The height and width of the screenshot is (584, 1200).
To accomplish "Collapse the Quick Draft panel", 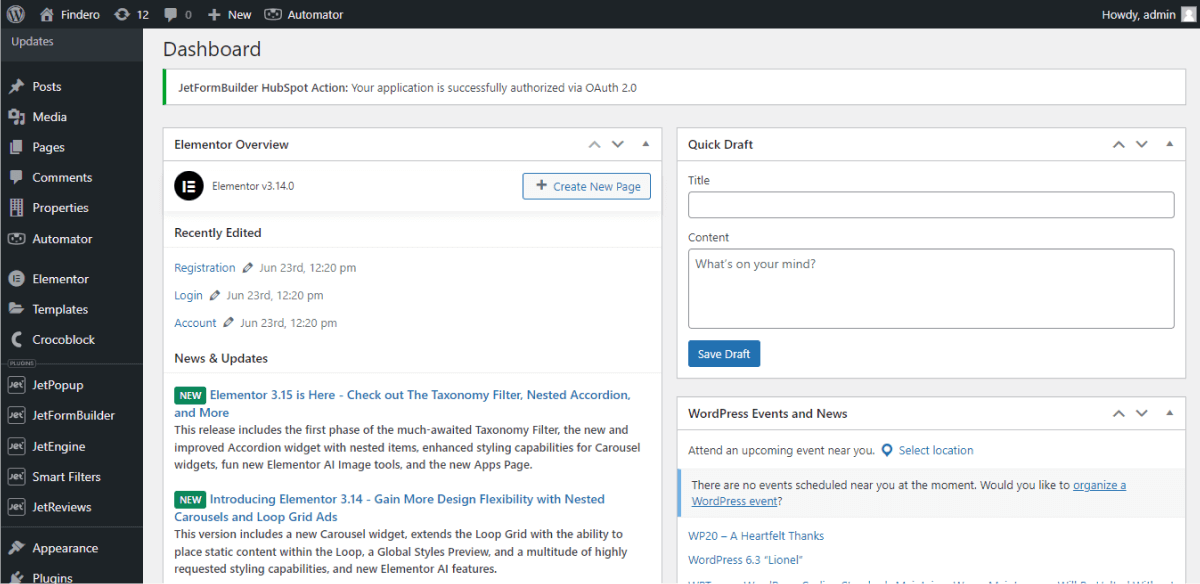I will 1169,144.
